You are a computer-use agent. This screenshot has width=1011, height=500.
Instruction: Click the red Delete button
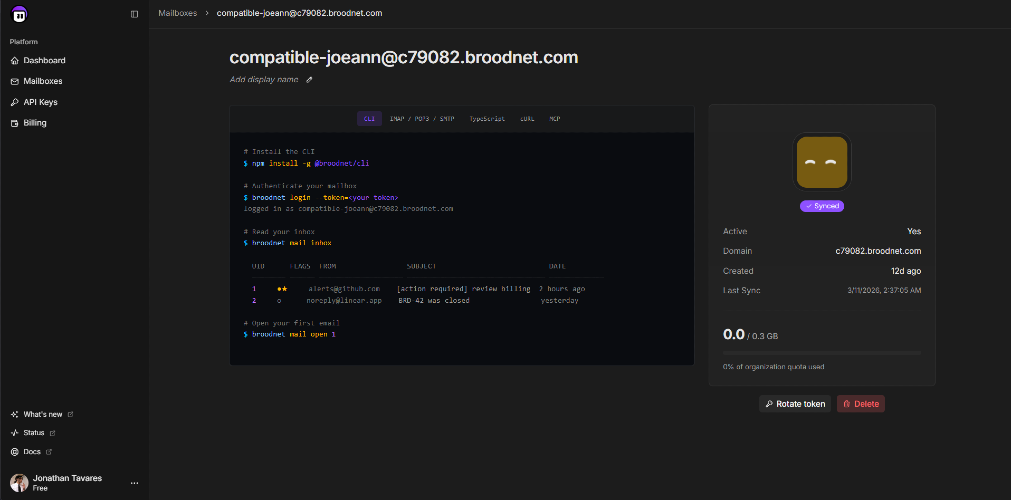pos(860,404)
